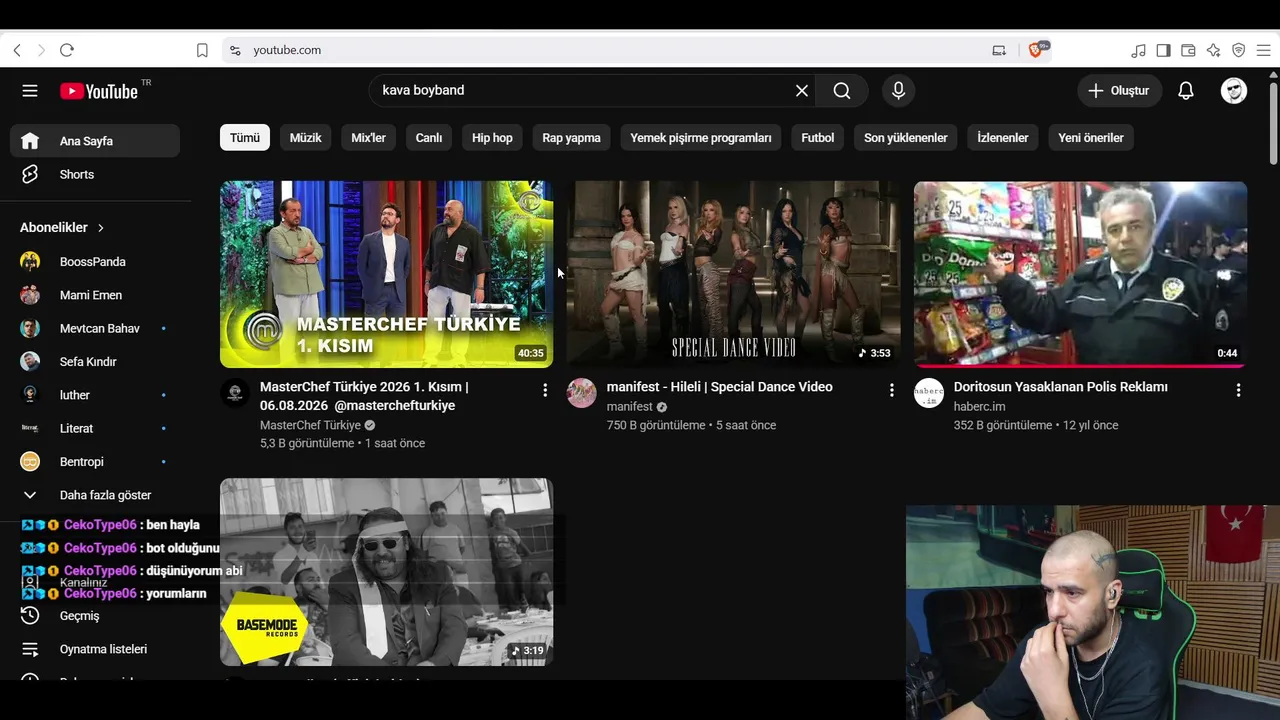The image size is (1280, 720).
Task: Bookmark this page in the browser toolbar
Action: (202, 50)
